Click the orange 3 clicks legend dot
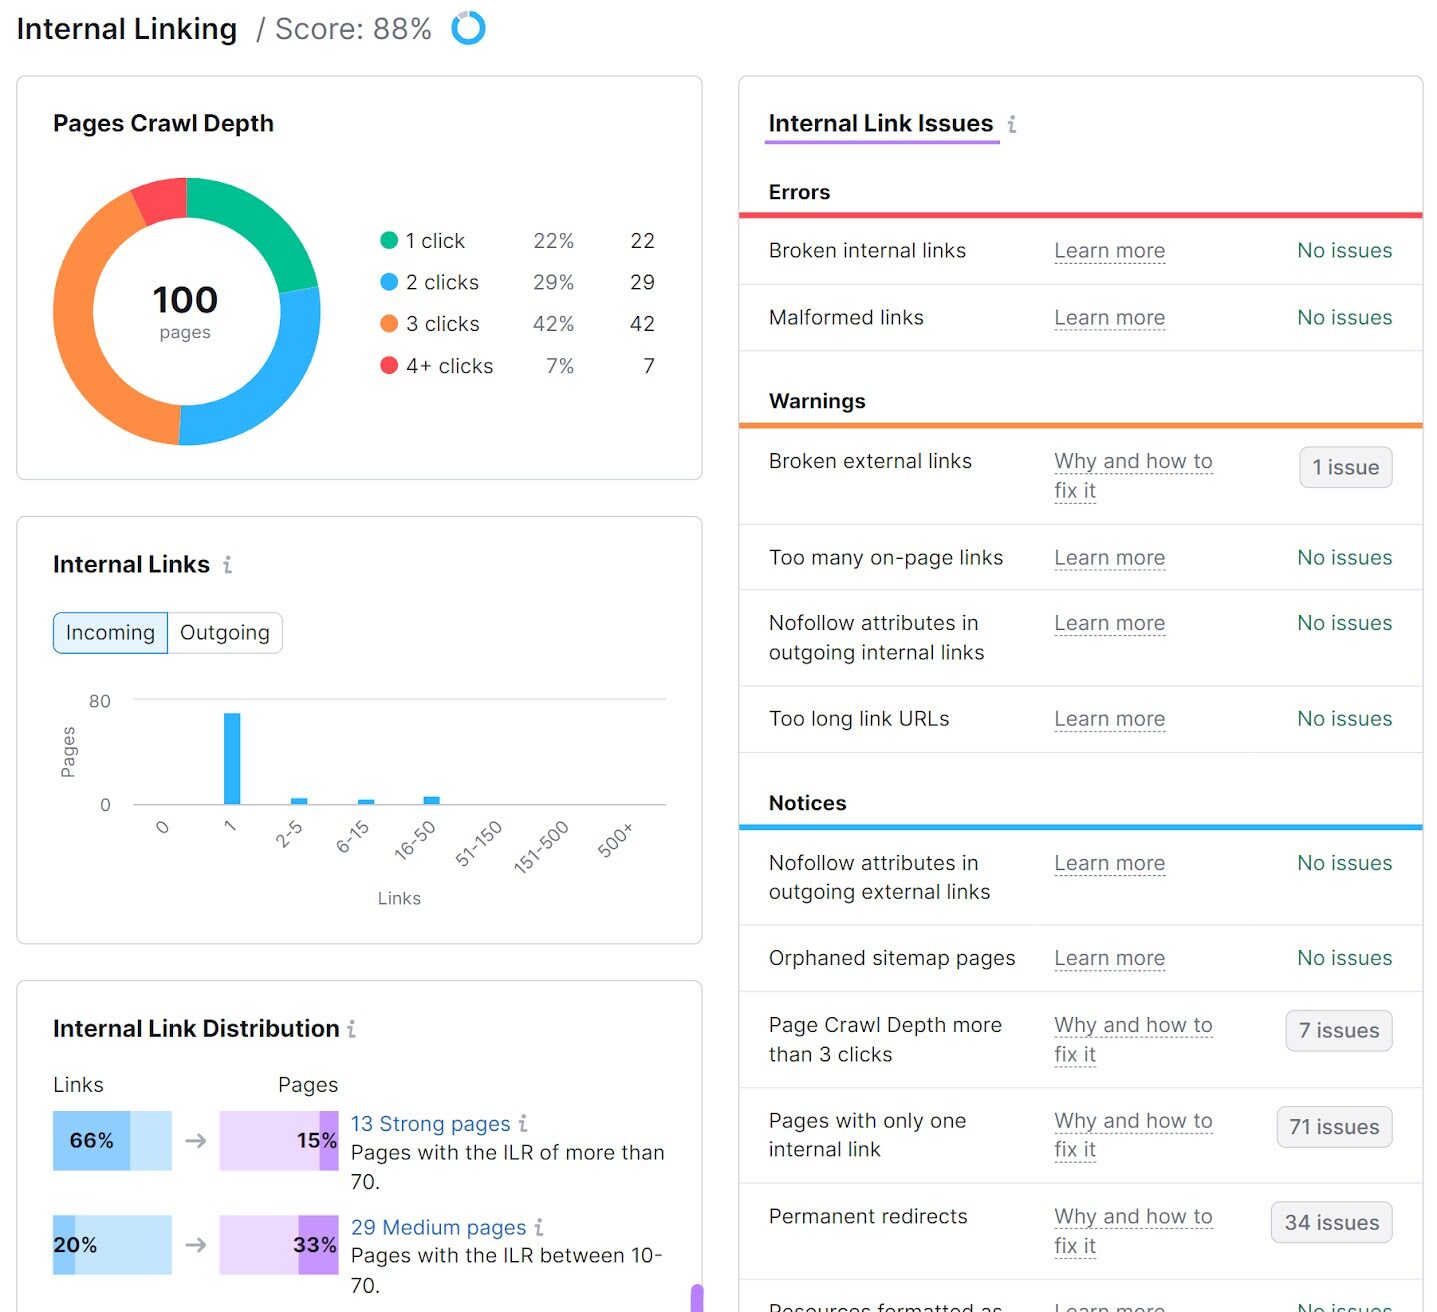The width and height of the screenshot is (1437, 1312). pyautogui.click(x=389, y=324)
